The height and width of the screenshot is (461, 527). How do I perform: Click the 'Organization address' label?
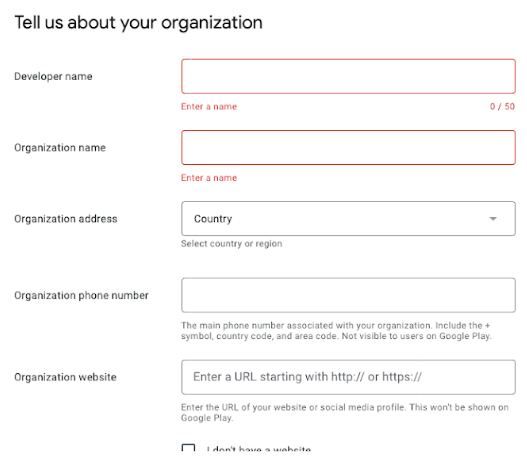click(66, 219)
